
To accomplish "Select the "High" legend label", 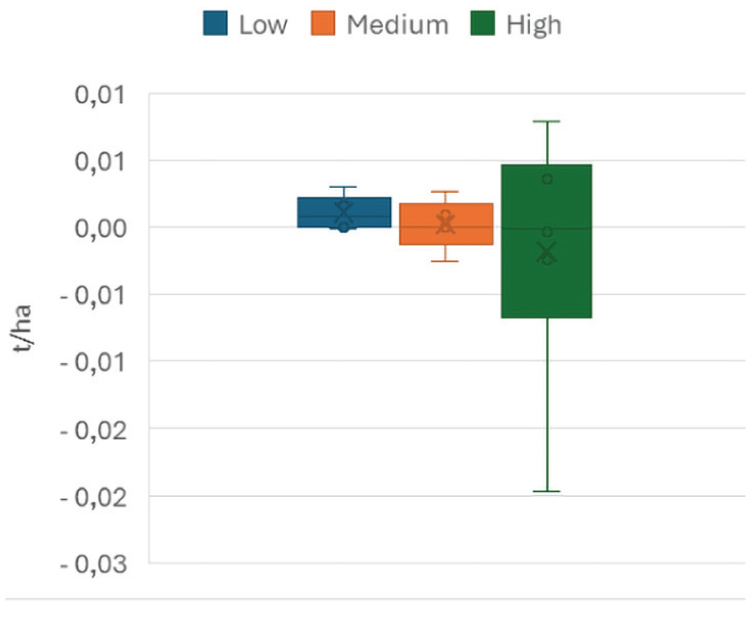I will point(534,25).
